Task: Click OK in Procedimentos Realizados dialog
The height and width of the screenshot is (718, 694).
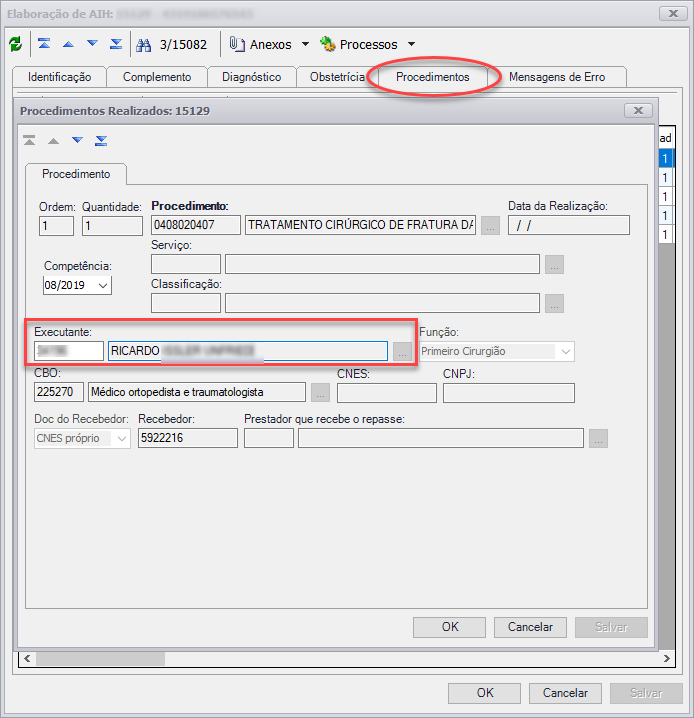Action: (x=450, y=627)
